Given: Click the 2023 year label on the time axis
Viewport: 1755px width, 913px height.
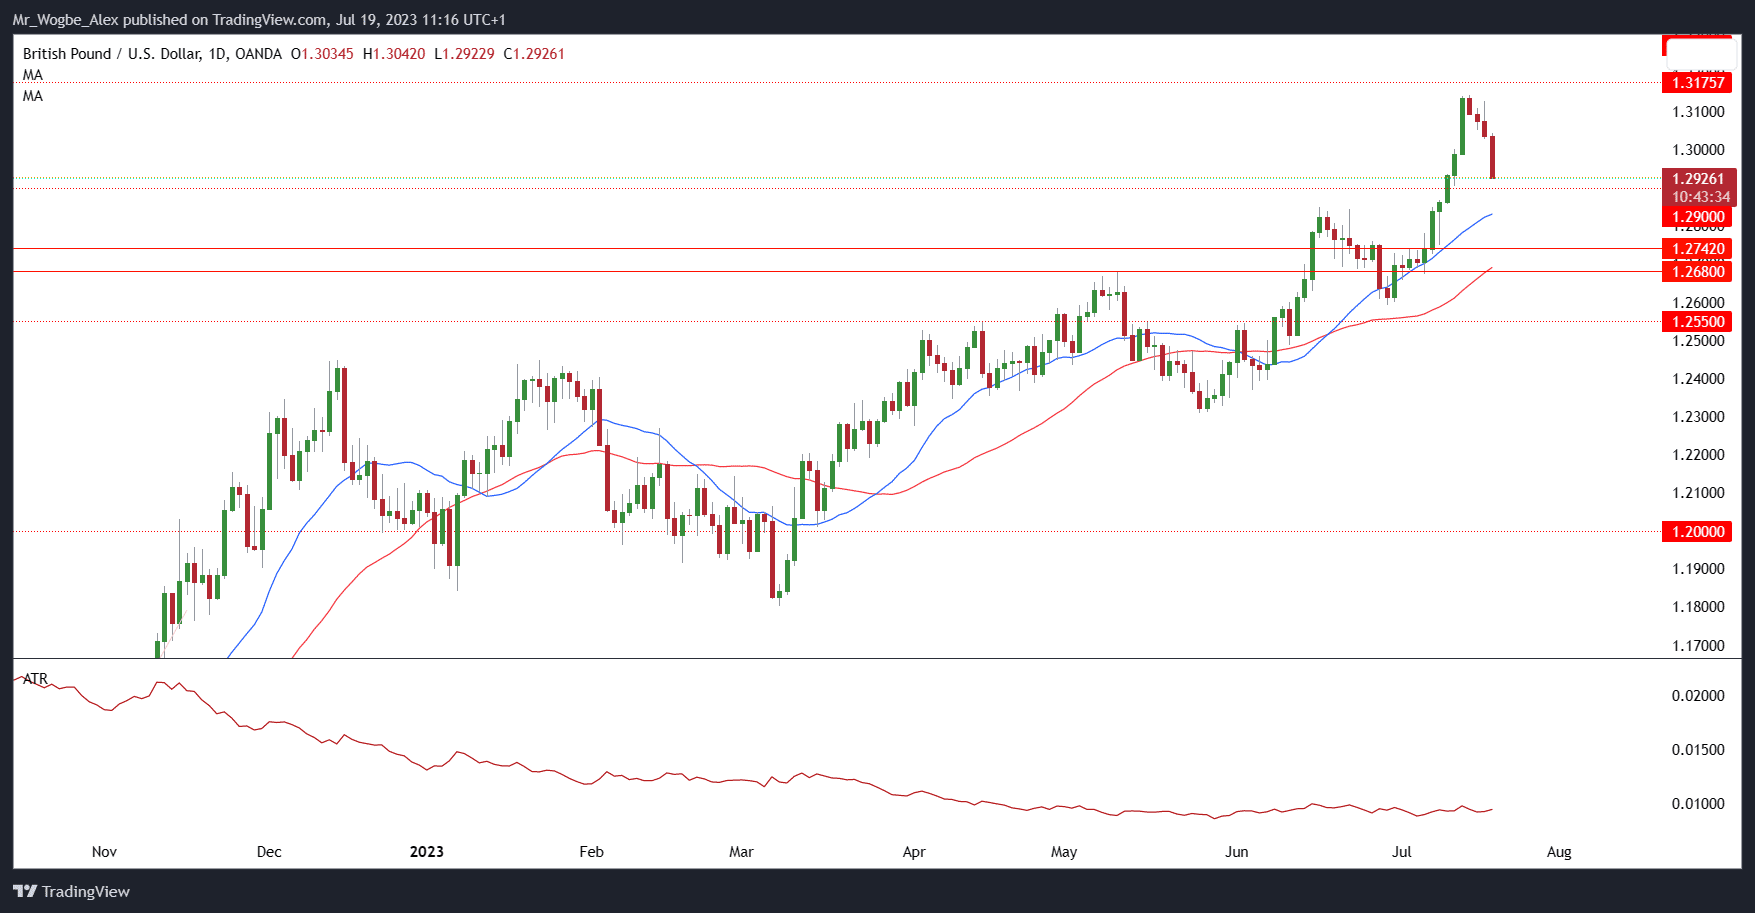Looking at the screenshot, I should [427, 852].
